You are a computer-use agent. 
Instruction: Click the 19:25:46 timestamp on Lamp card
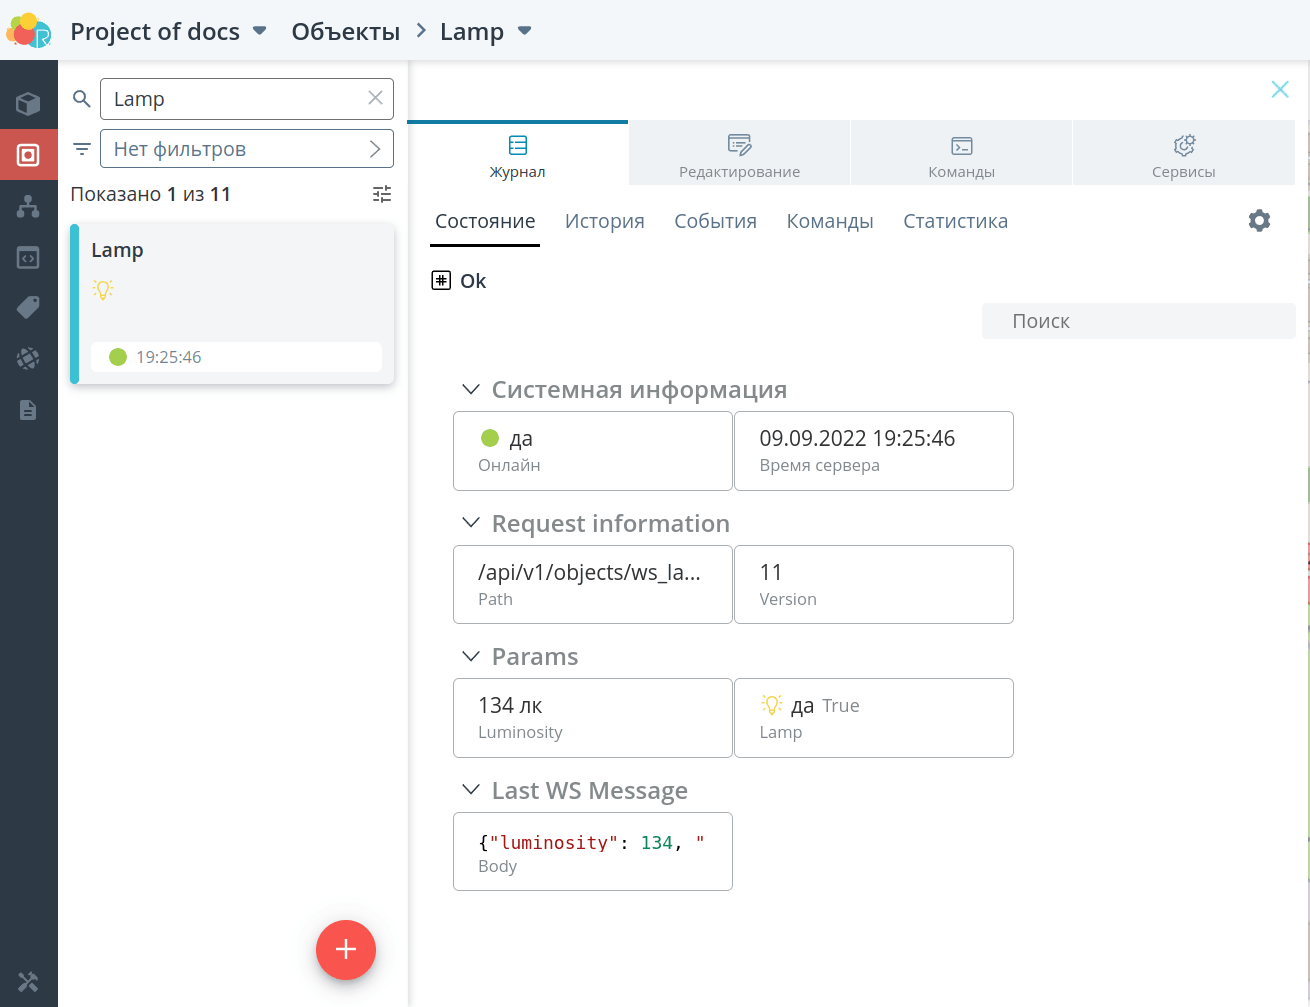click(x=169, y=357)
